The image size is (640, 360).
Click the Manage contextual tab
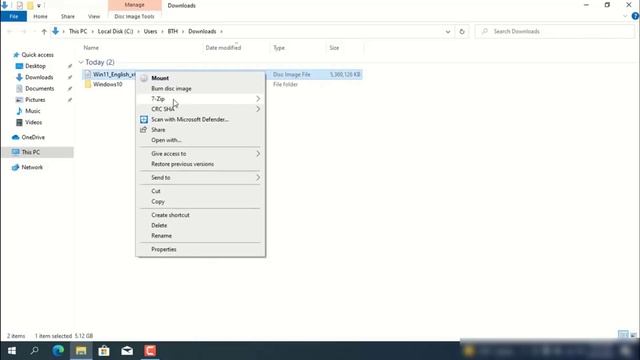click(x=135, y=5)
